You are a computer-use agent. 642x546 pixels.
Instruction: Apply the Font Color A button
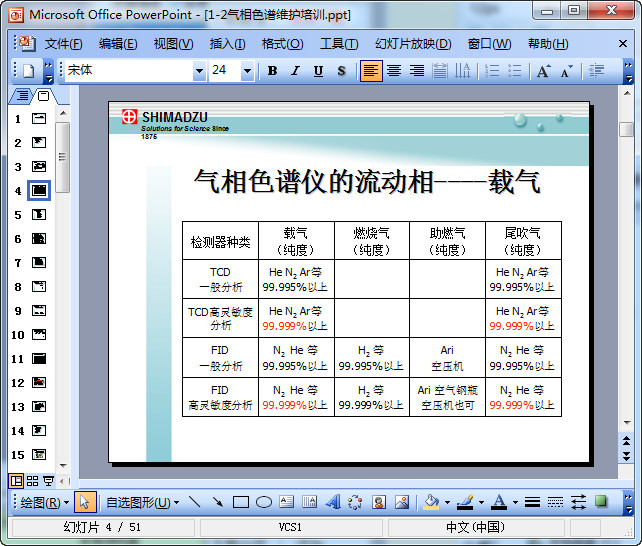click(x=499, y=502)
